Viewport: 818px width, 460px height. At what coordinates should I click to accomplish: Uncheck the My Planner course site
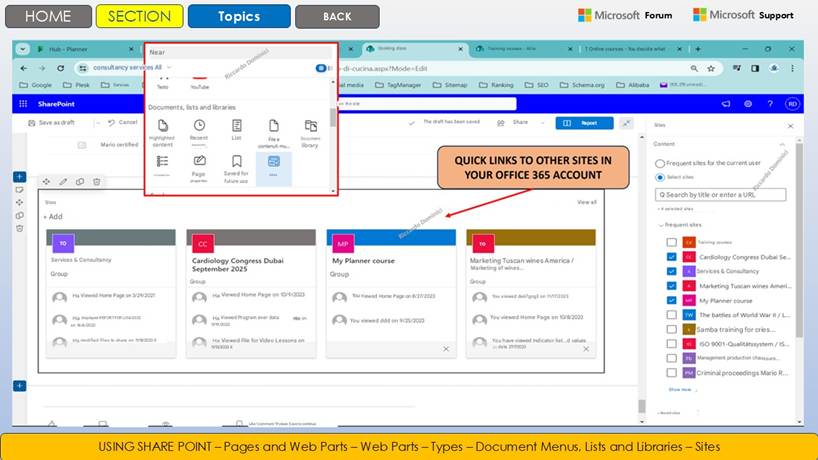click(672, 300)
